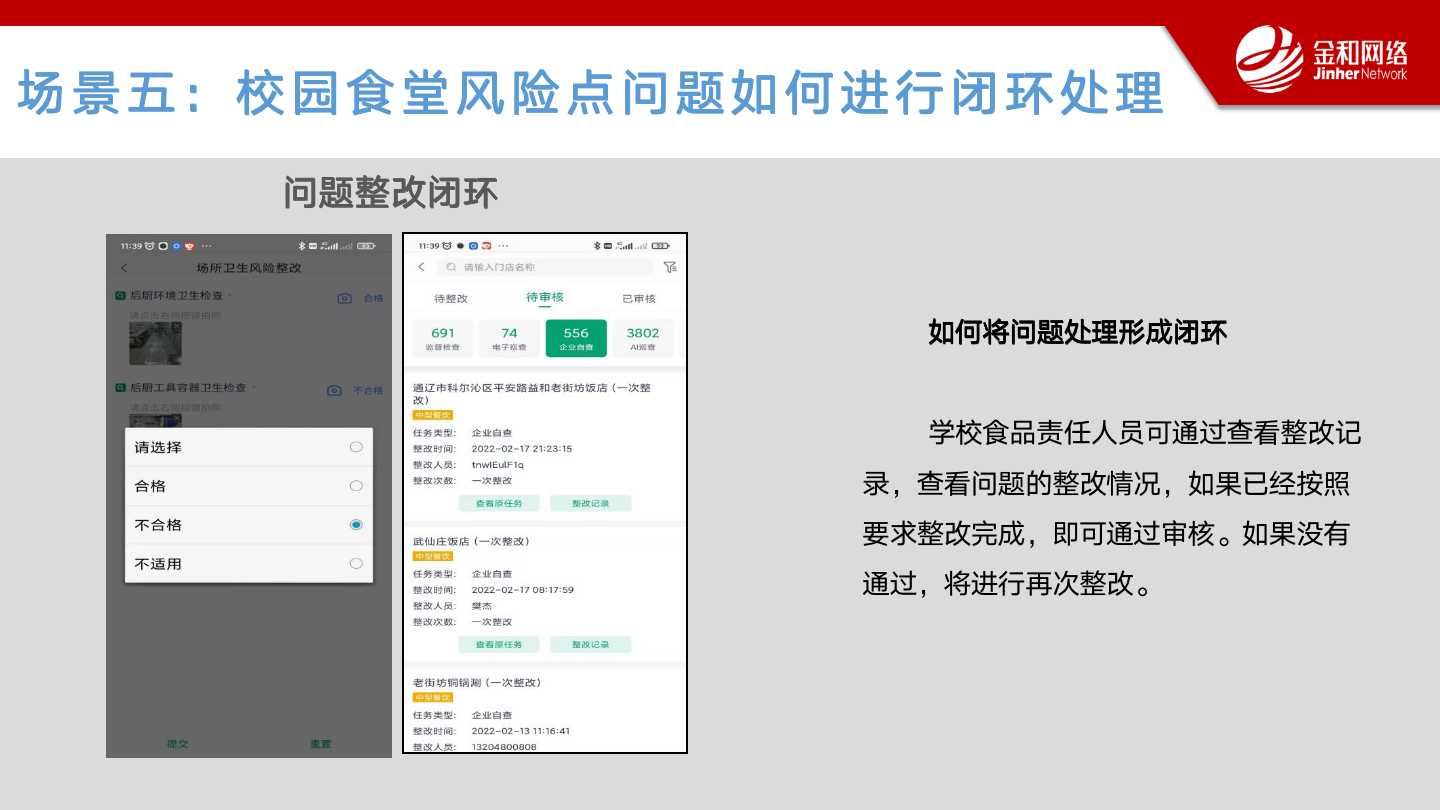Open the filter funnel icon

click(x=670, y=267)
